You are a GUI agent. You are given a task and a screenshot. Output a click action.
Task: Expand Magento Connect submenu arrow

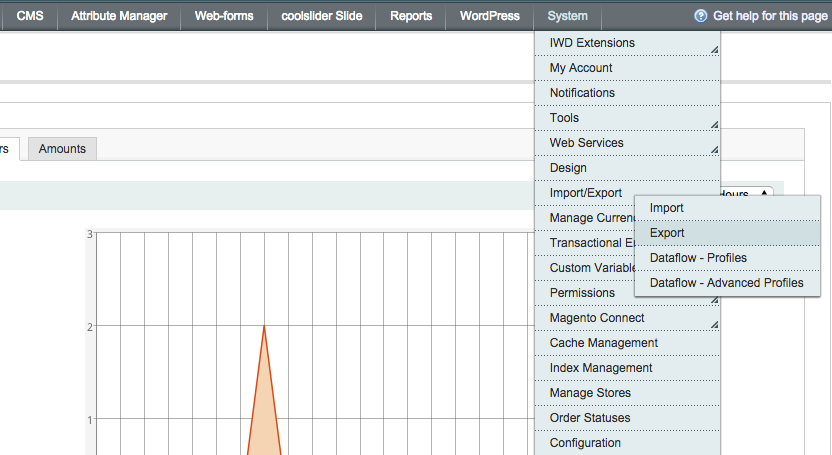tap(715, 325)
